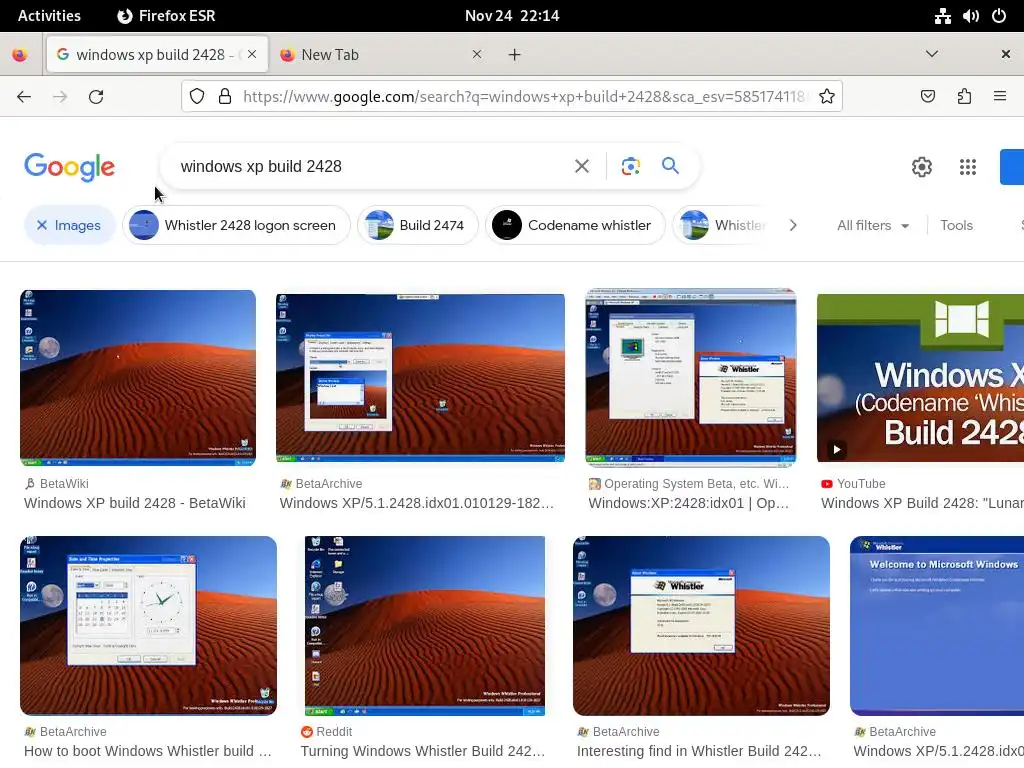Image resolution: width=1024 pixels, height=768 pixels.
Task: Open the tracking protection shield icon
Action: click(x=197, y=97)
